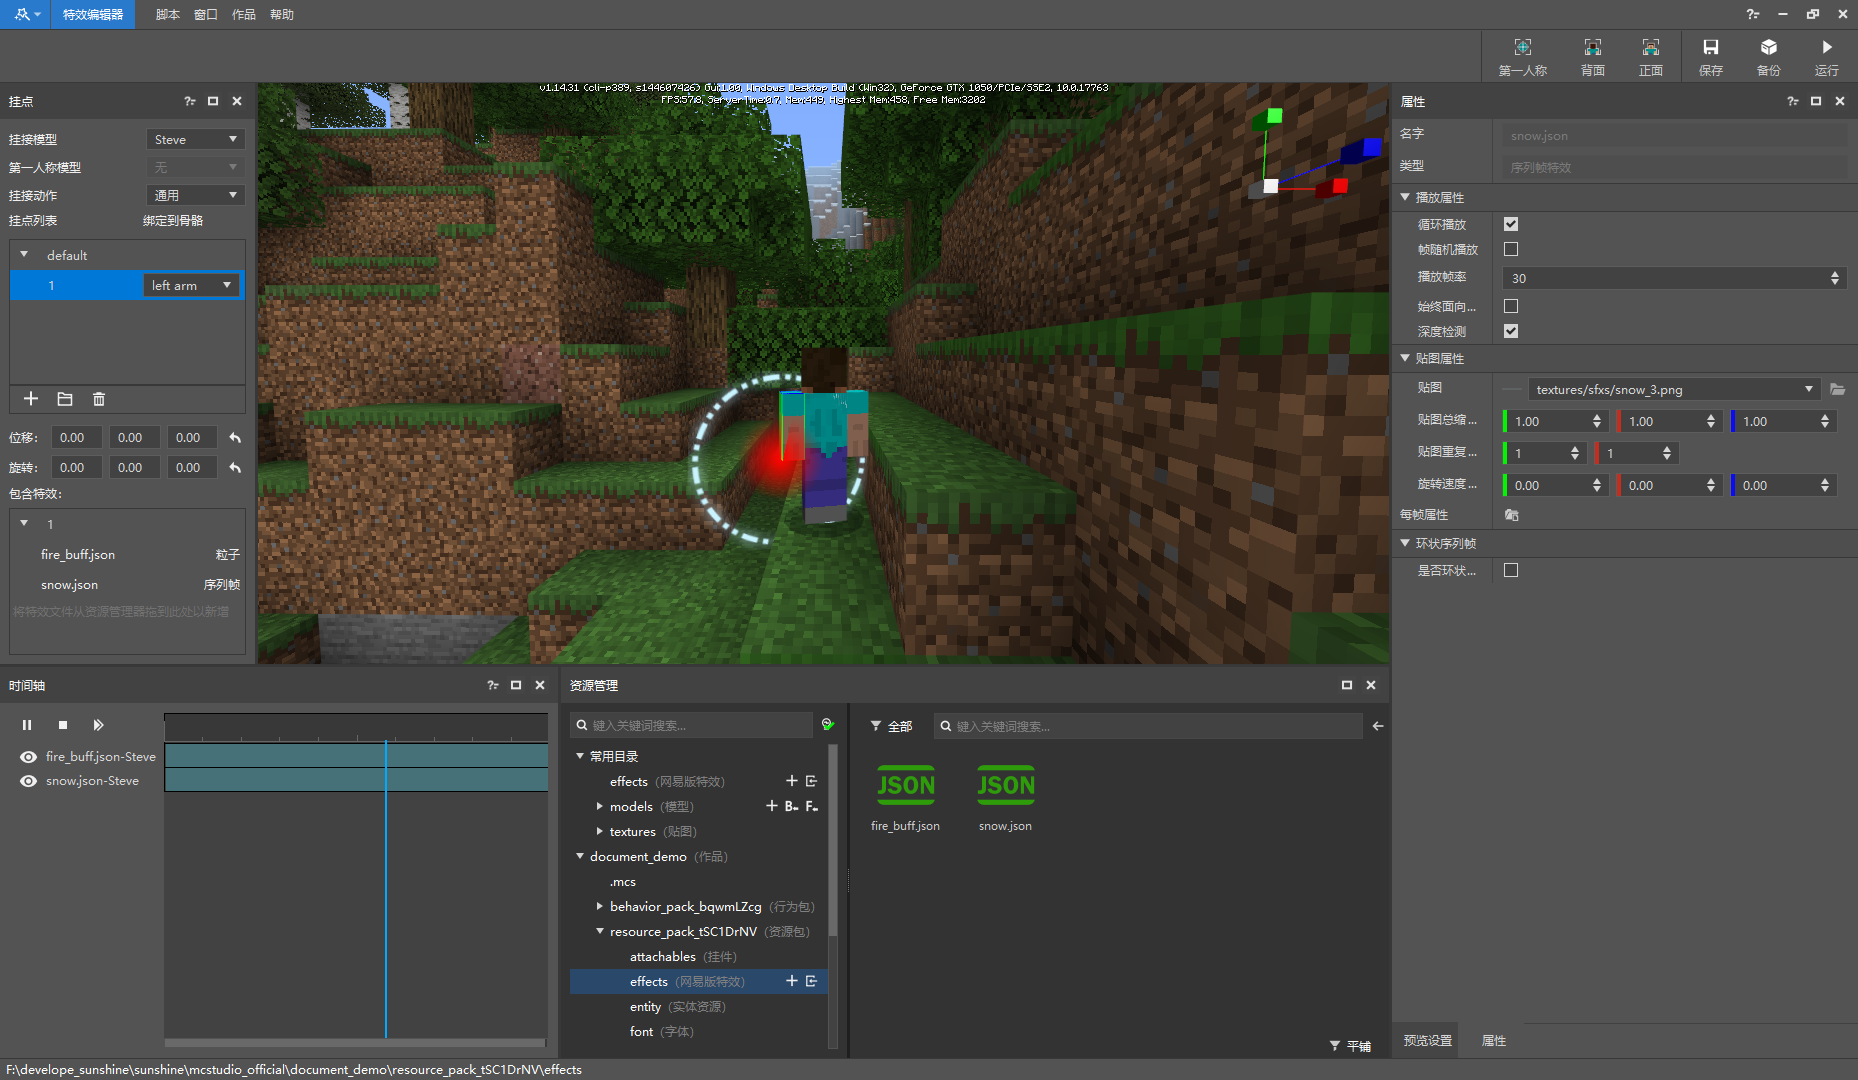The height and width of the screenshot is (1080, 1858).
Task: Switch to back view (背面)
Action: click(x=1592, y=57)
